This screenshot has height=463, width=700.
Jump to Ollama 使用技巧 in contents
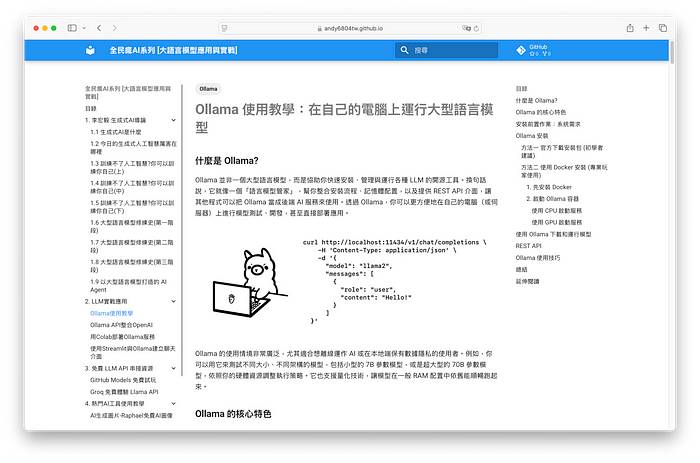point(538,258)
